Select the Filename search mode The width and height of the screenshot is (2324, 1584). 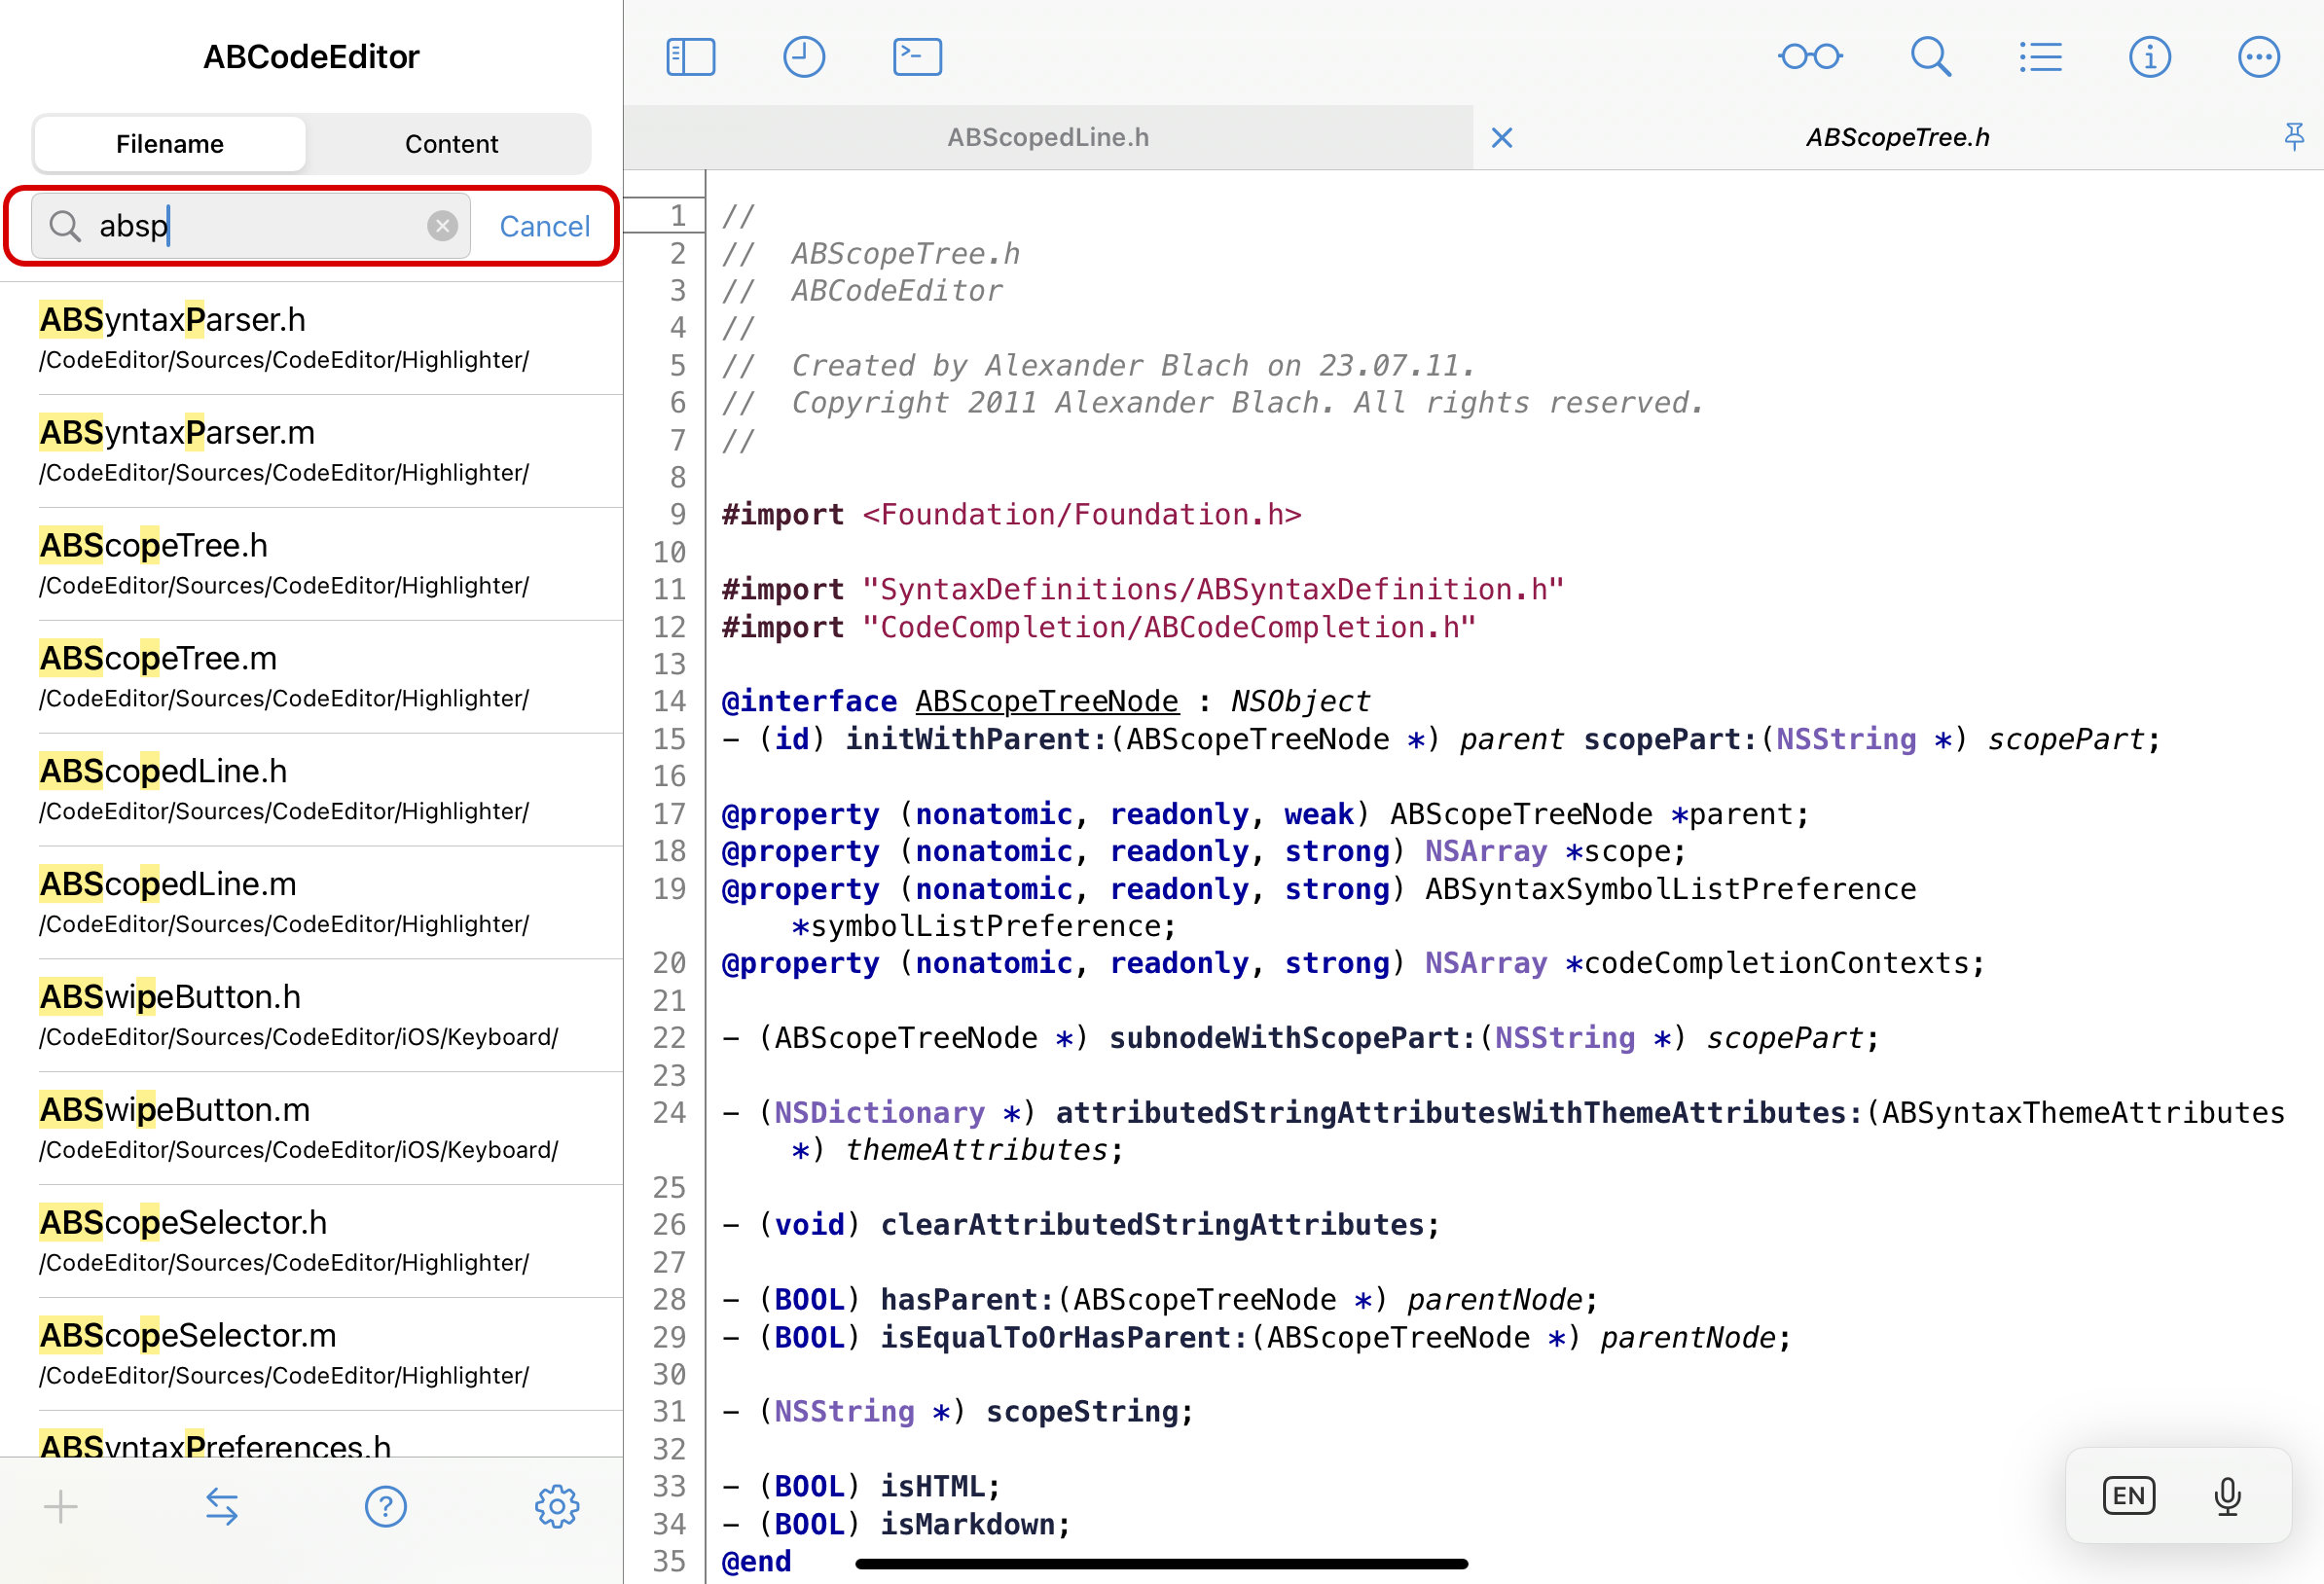[x=169, y=144]
